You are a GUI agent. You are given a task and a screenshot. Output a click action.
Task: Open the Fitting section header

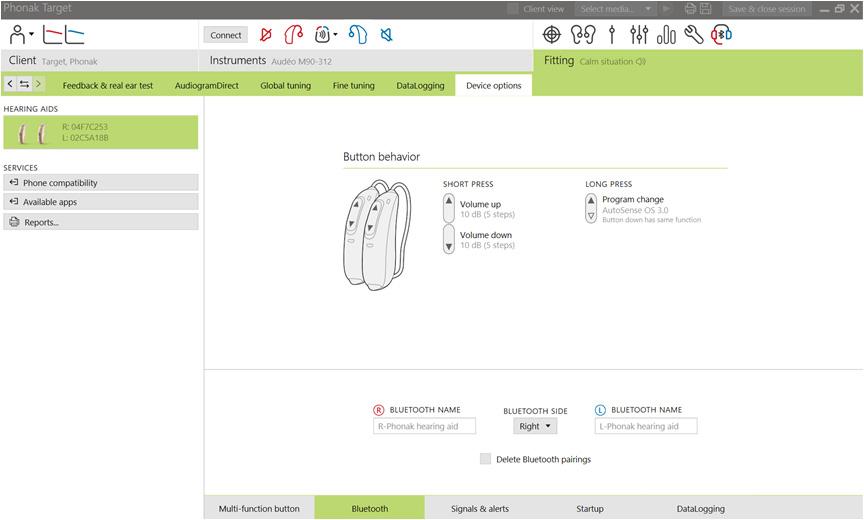[698, 61]
